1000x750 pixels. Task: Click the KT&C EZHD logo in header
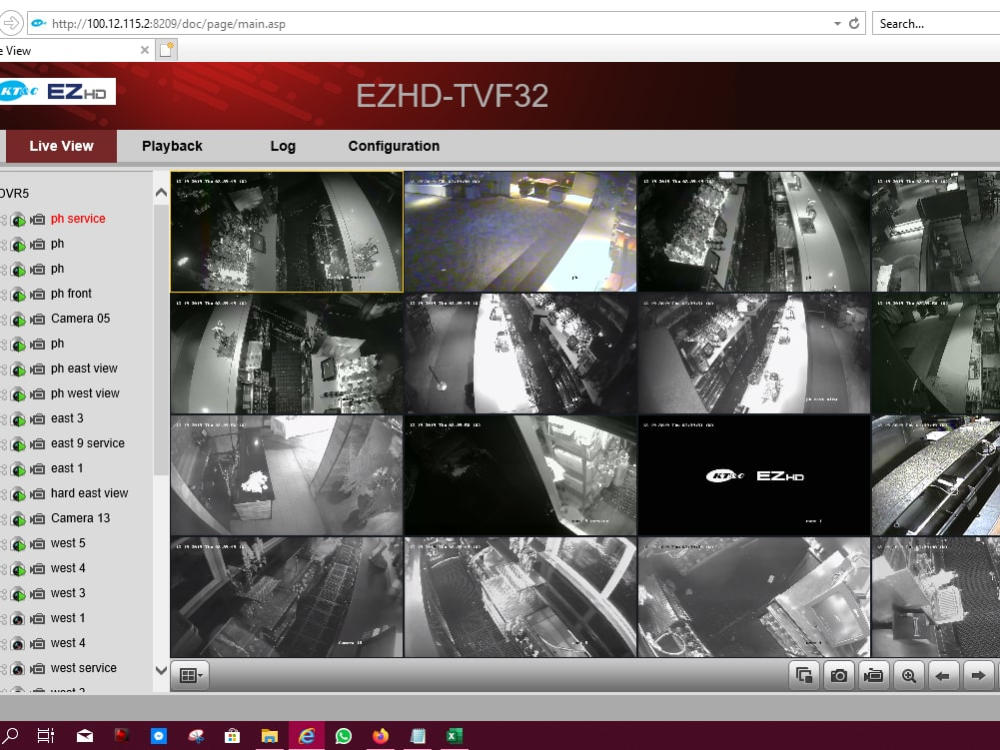tap(57, 91)
